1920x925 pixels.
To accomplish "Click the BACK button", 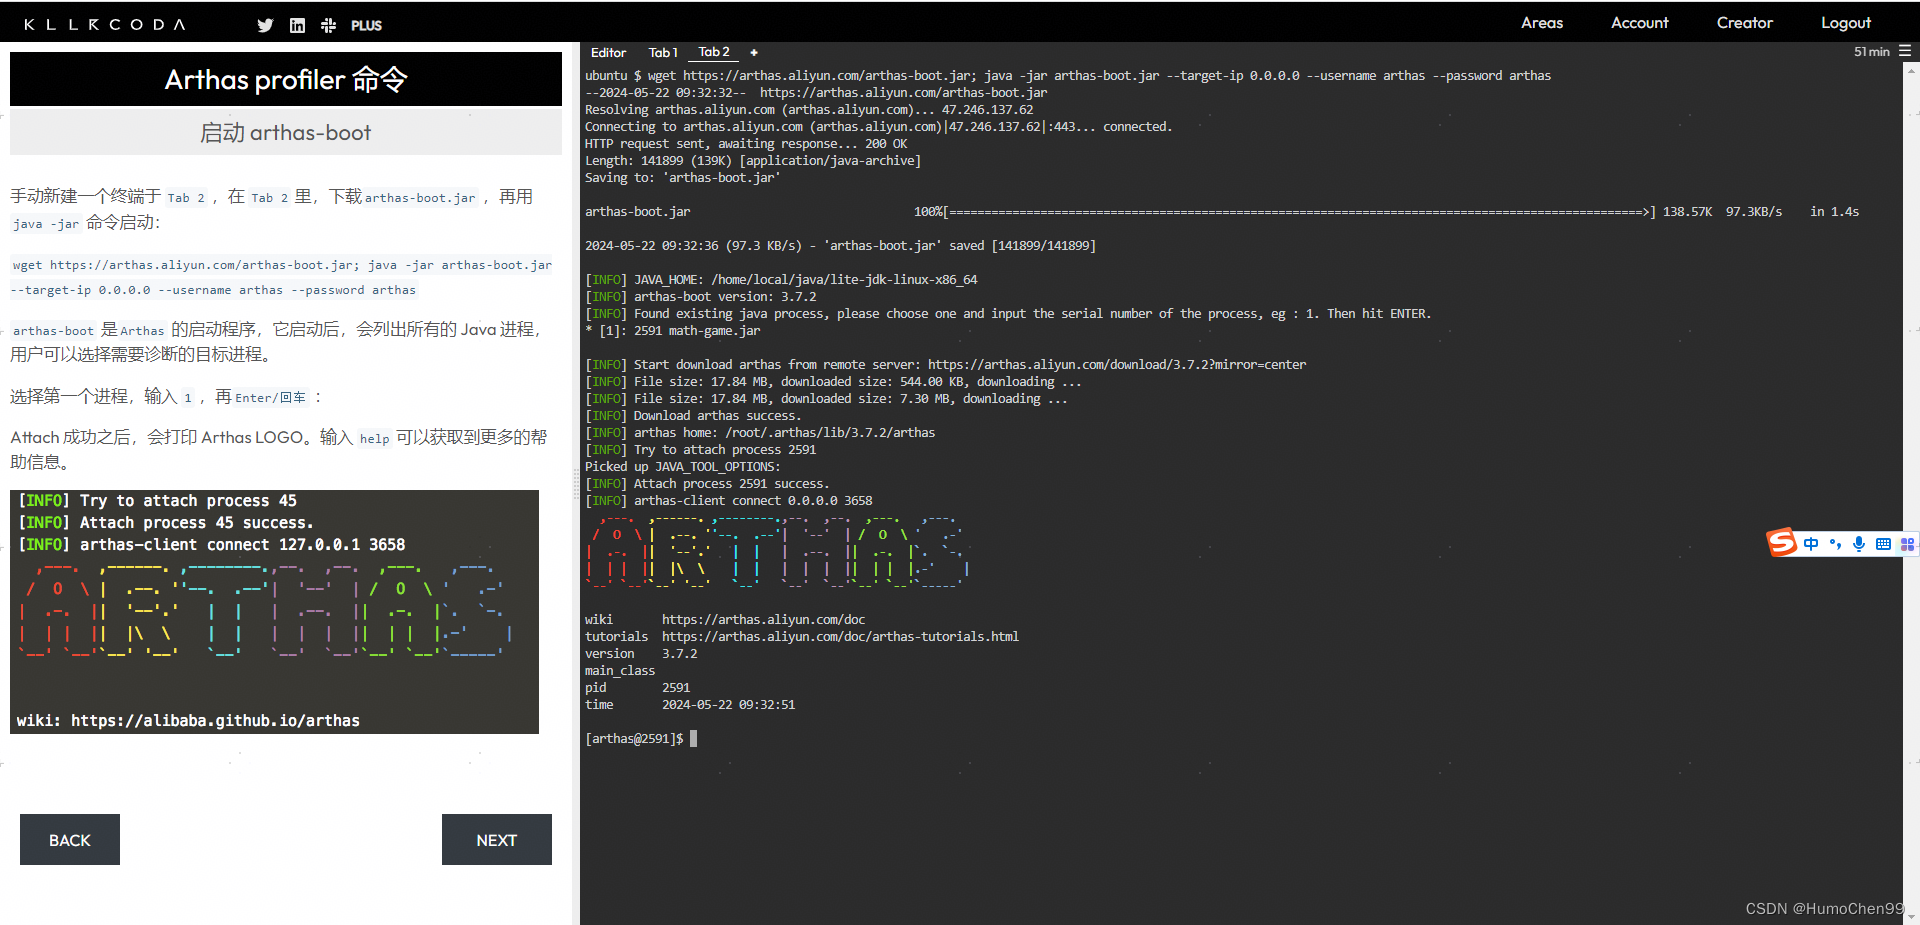I will (69, 839).
